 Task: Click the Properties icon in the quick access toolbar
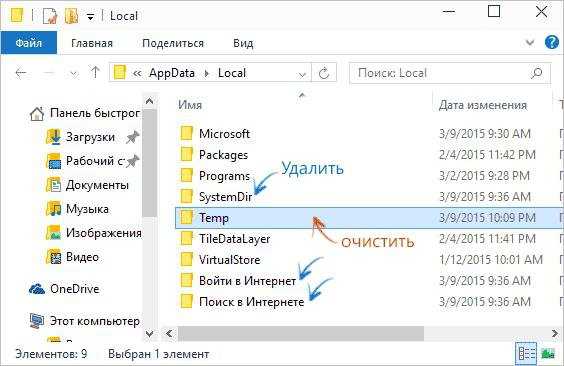point(50,16)
